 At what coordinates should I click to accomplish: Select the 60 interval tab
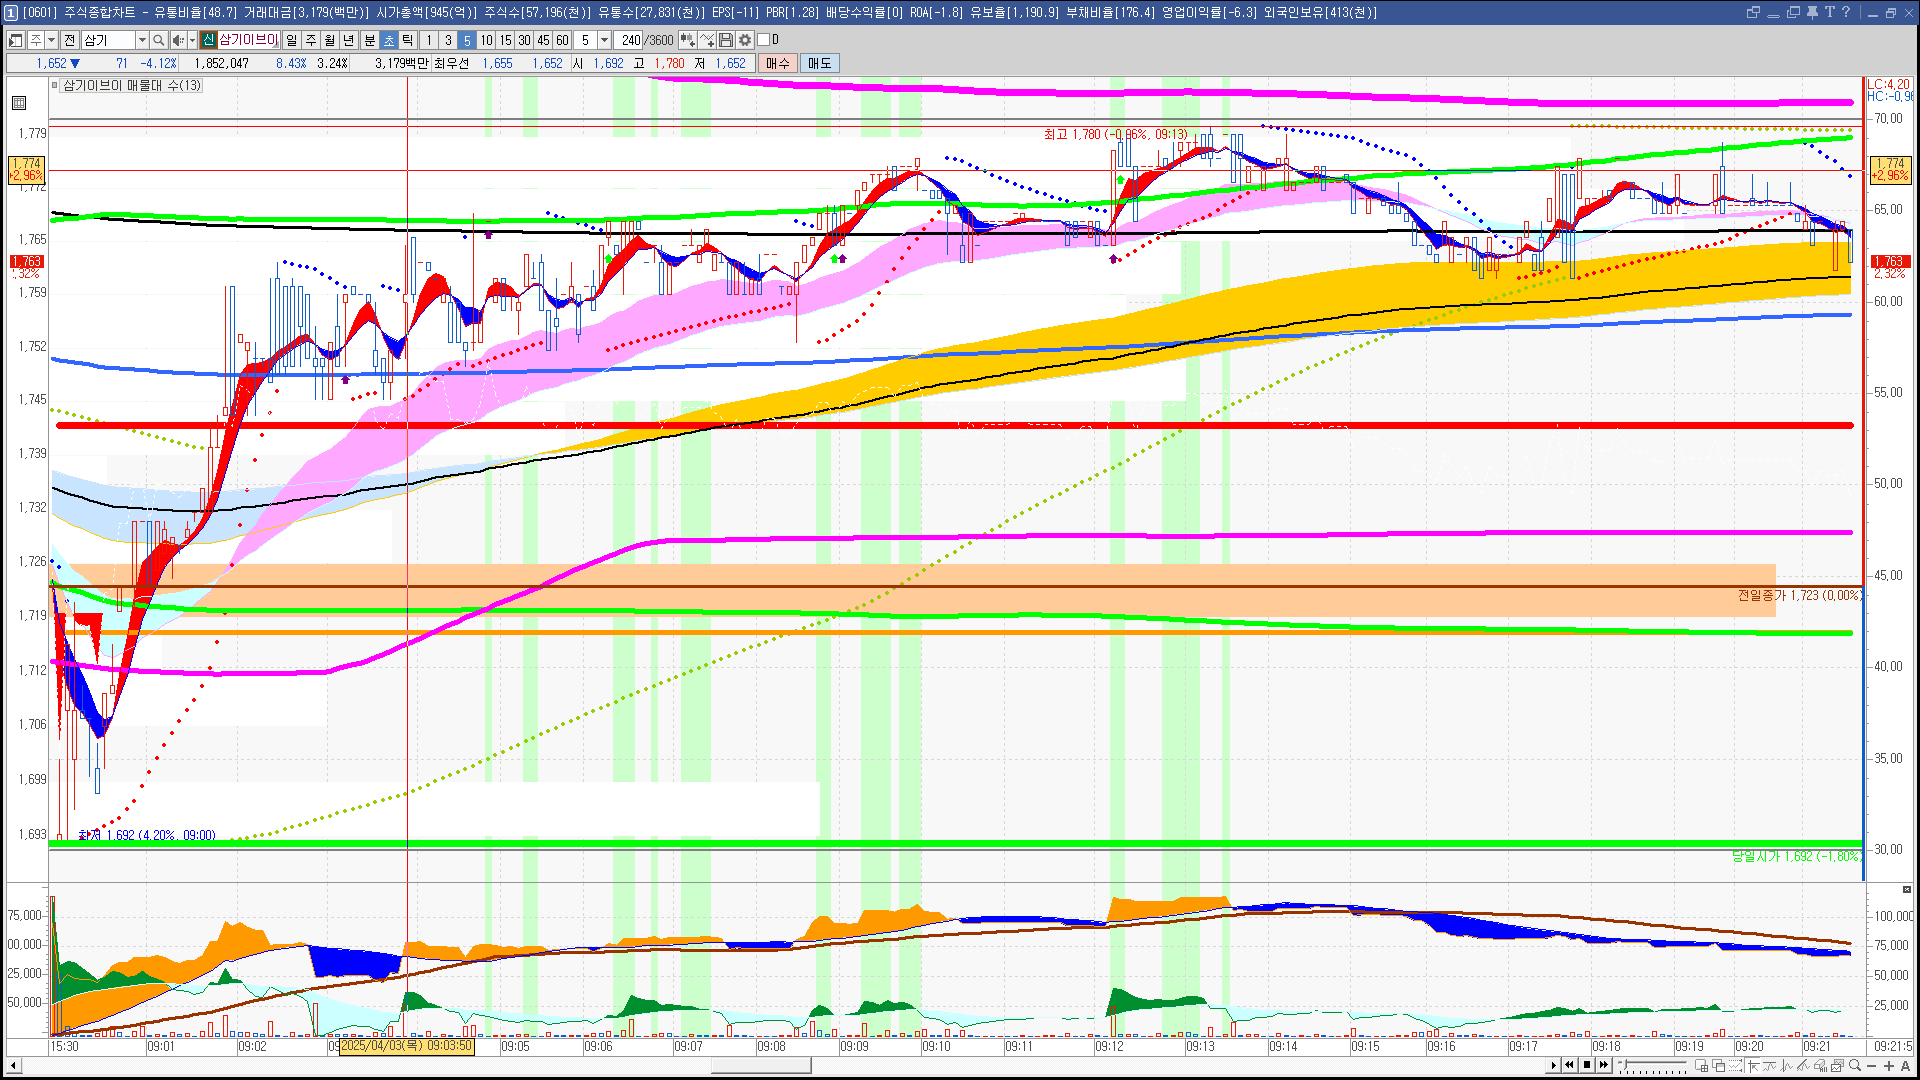tap(562, 40)
